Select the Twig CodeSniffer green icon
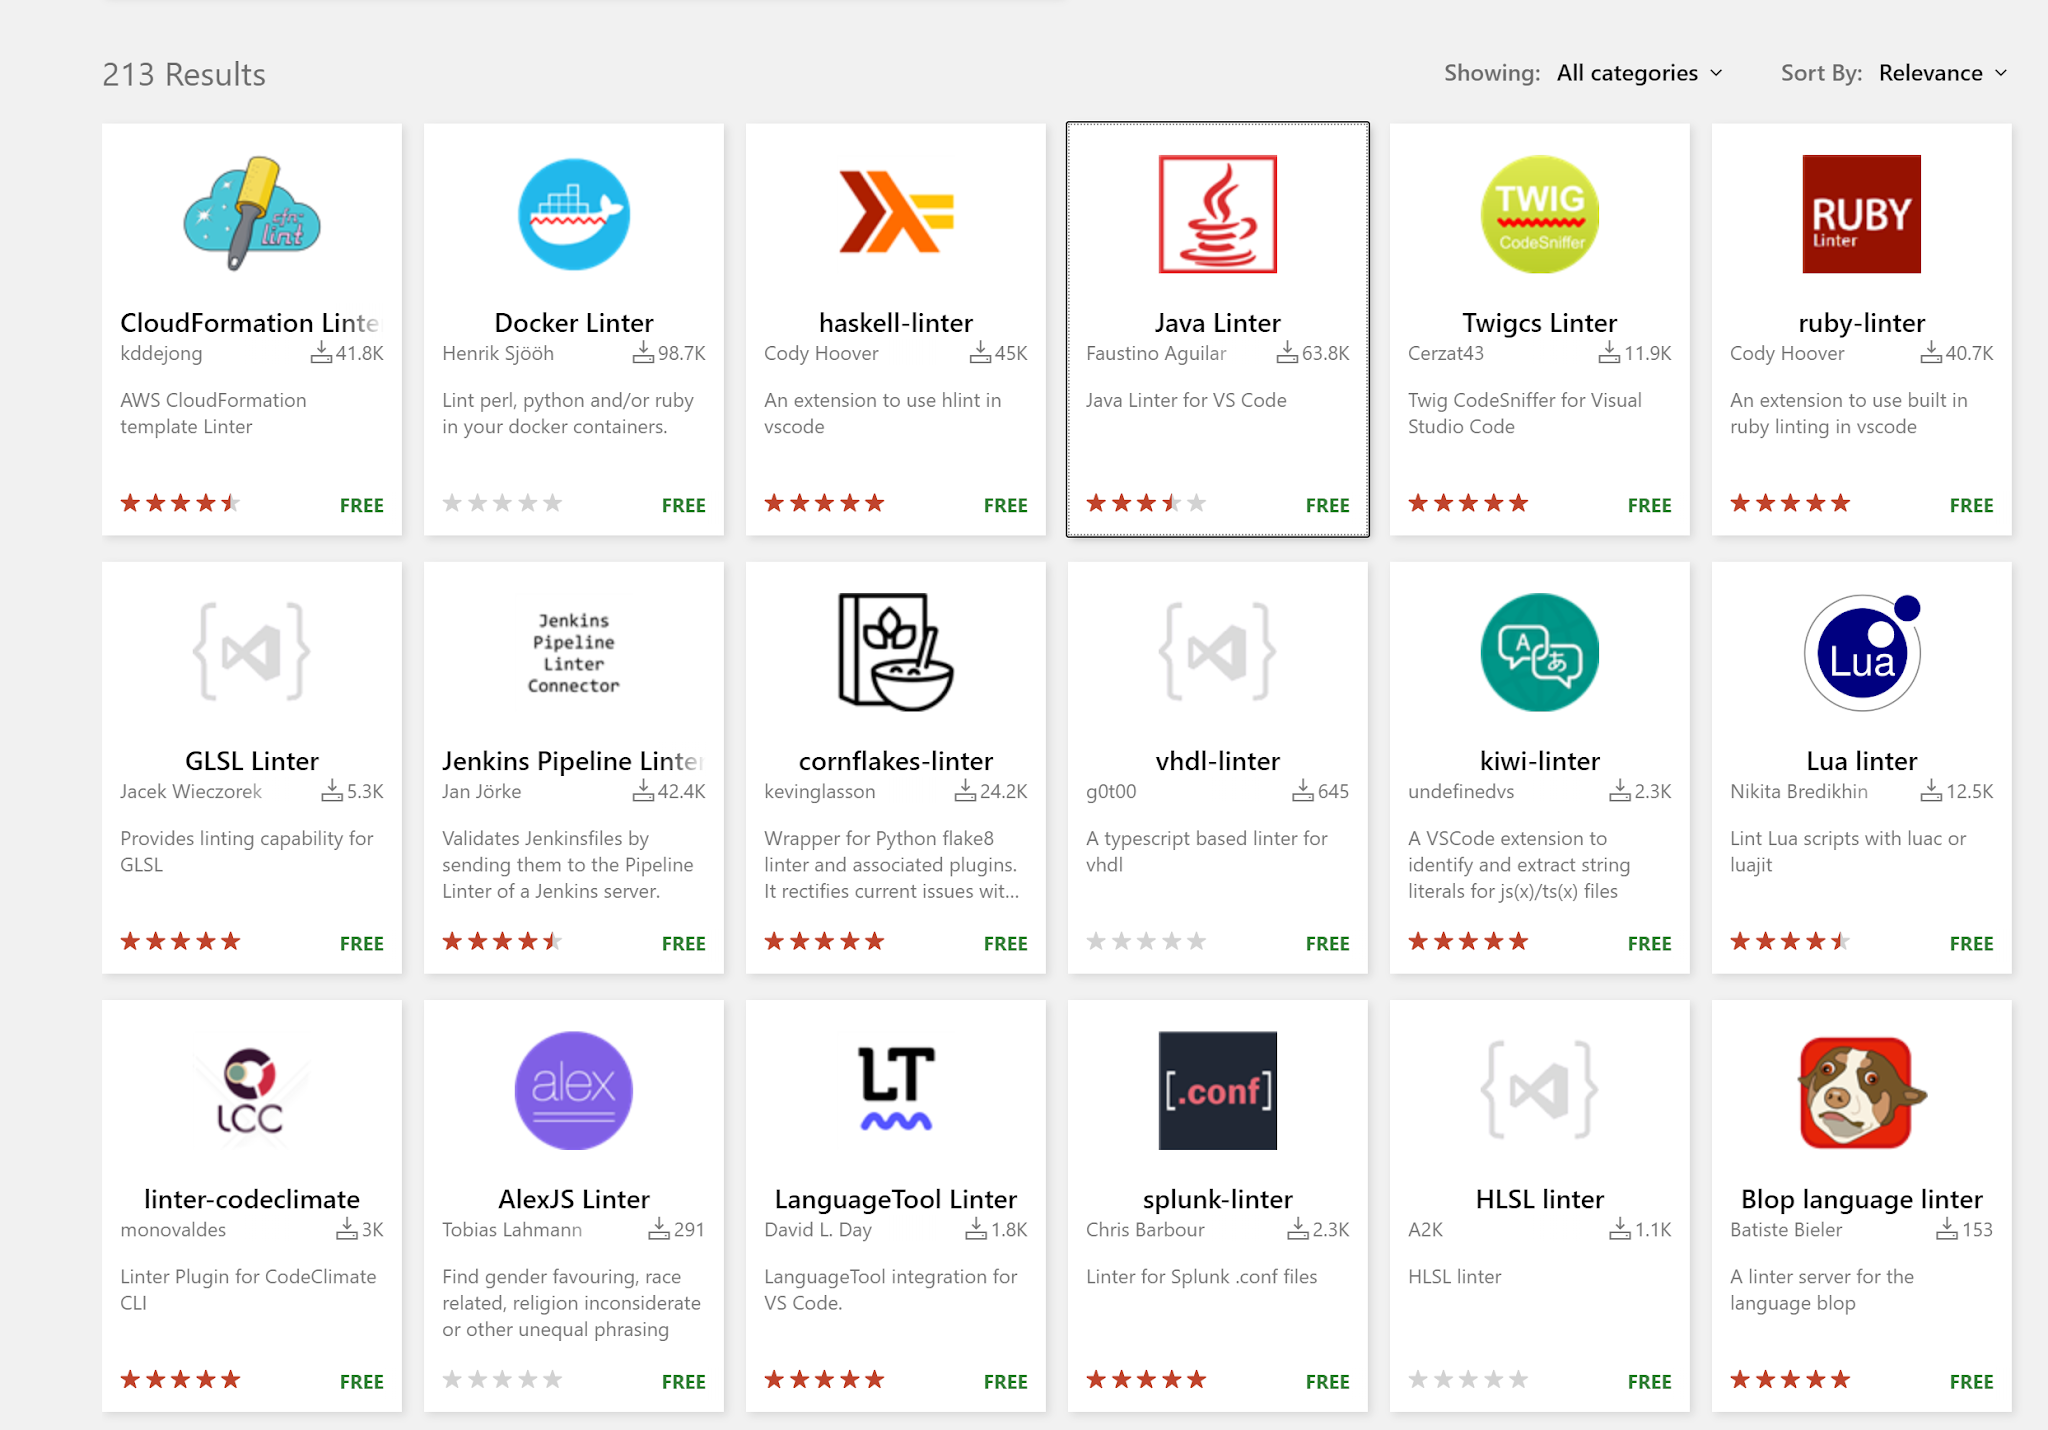2048x1430 pixels. point(1539,214)
